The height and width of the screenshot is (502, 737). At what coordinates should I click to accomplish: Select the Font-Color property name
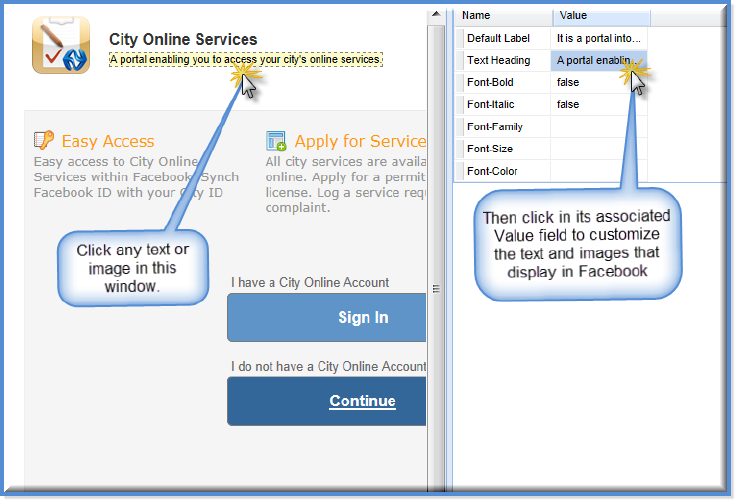coord(492,171)
